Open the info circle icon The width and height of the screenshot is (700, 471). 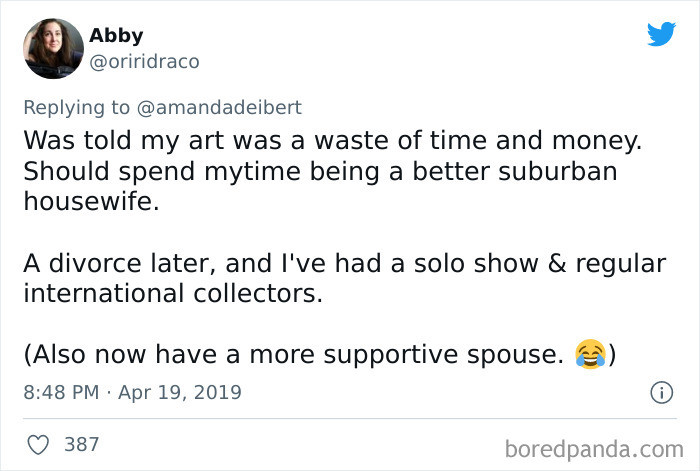[661, 392]
